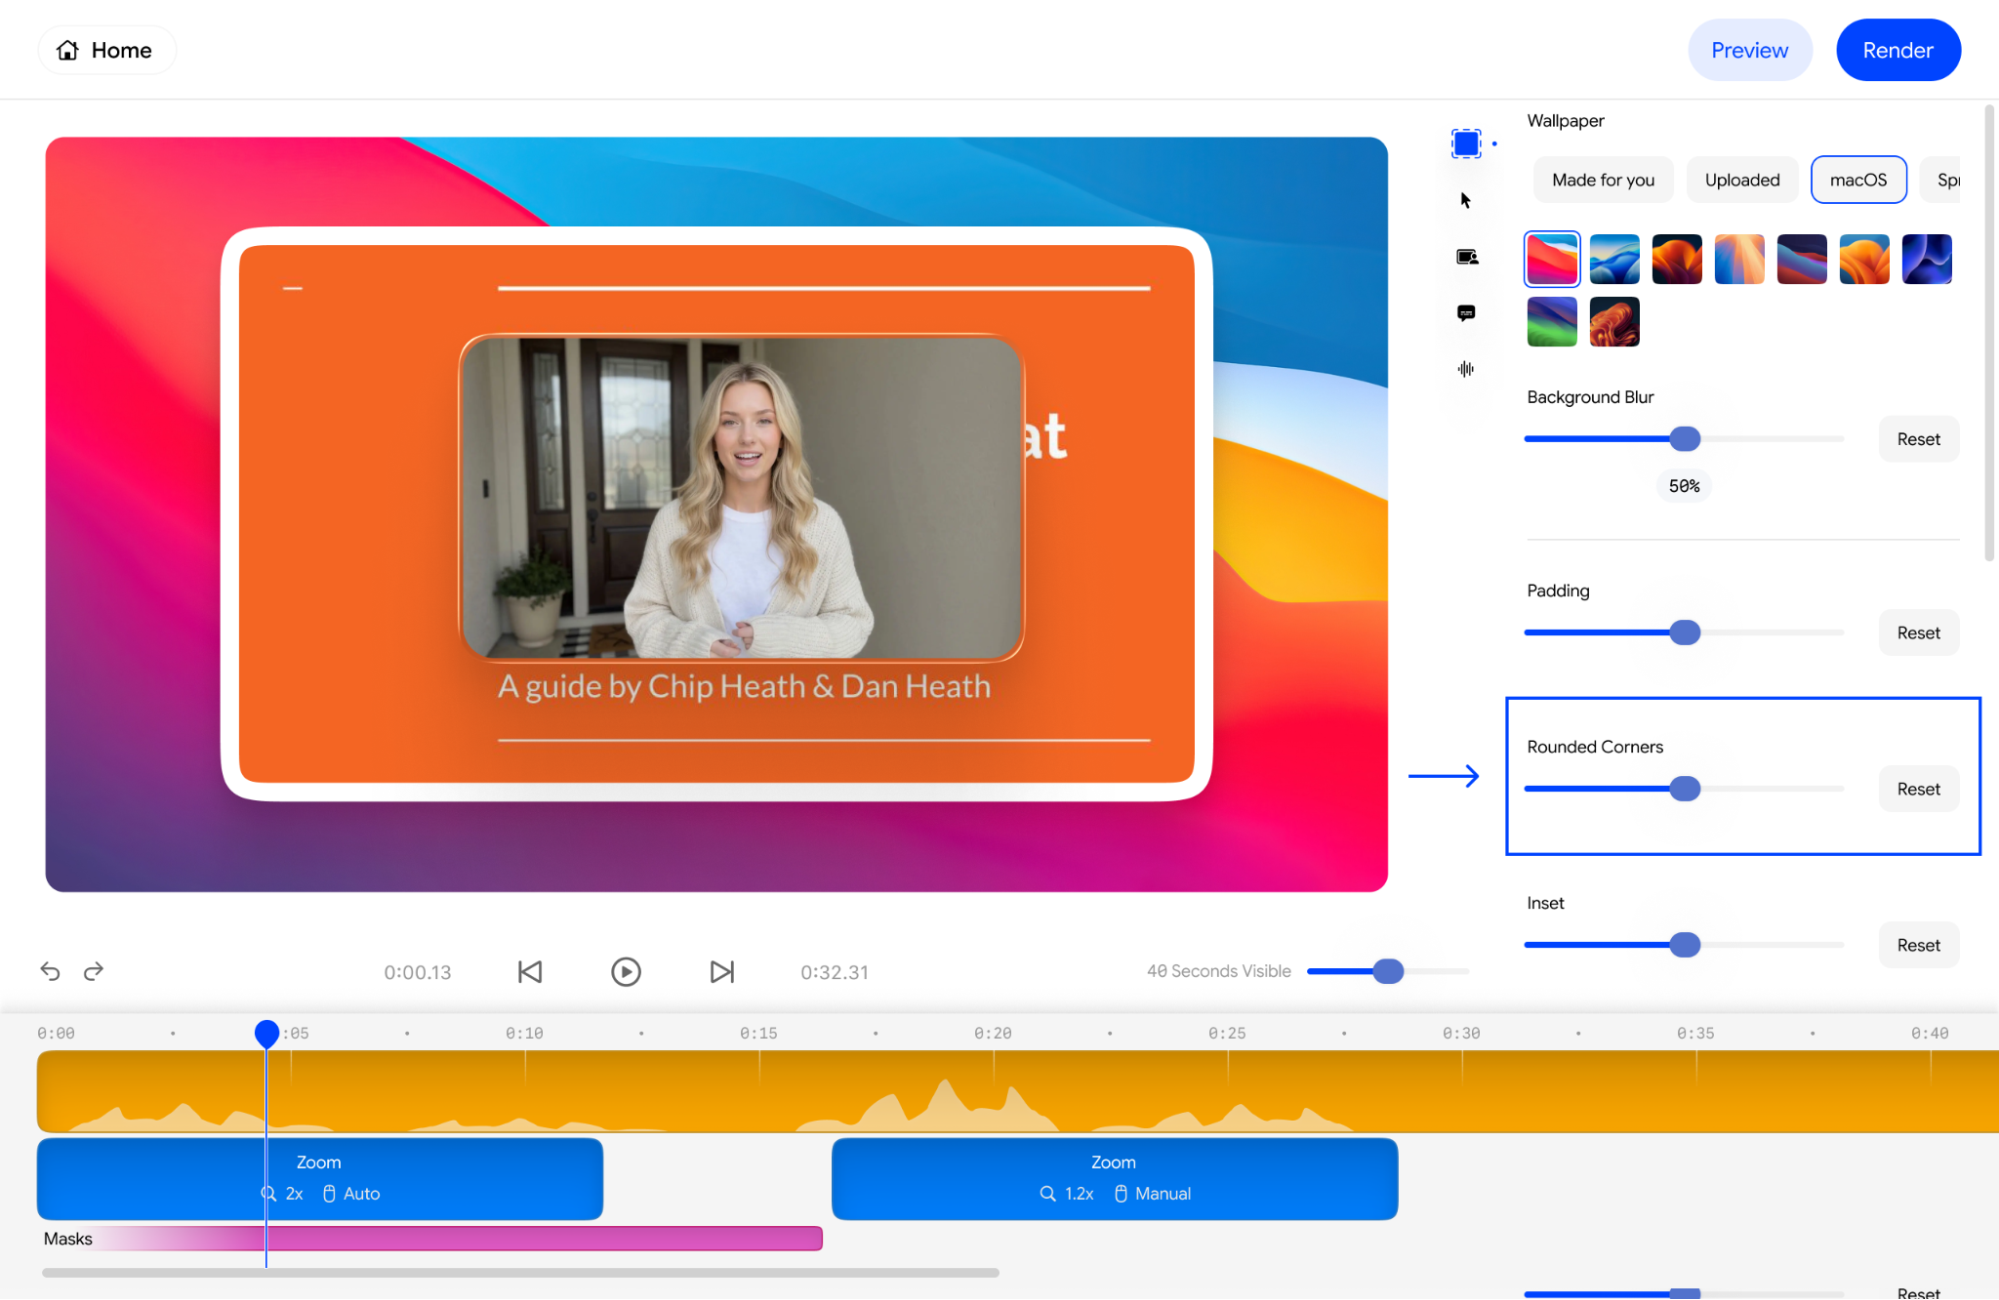This screenshot has width=1999, height=1300.
Task: Open the camera overlay settings icon
Action: (1466, 257)
